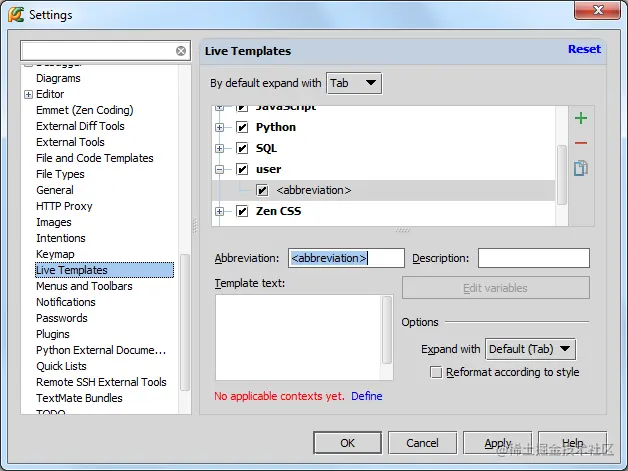Screen dimensions: 628x471
Task: Click the OK button
Action: click(x=347, y=443)
